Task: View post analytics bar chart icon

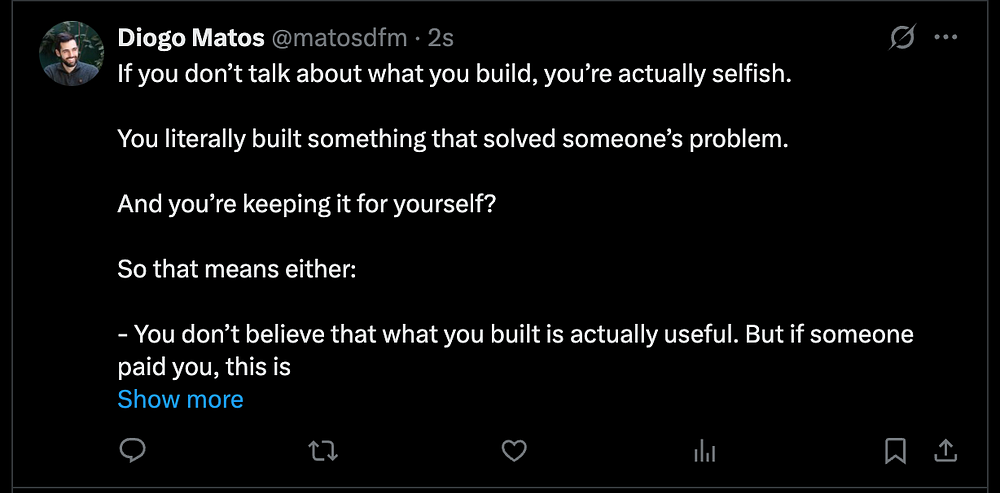Action: 705,452
